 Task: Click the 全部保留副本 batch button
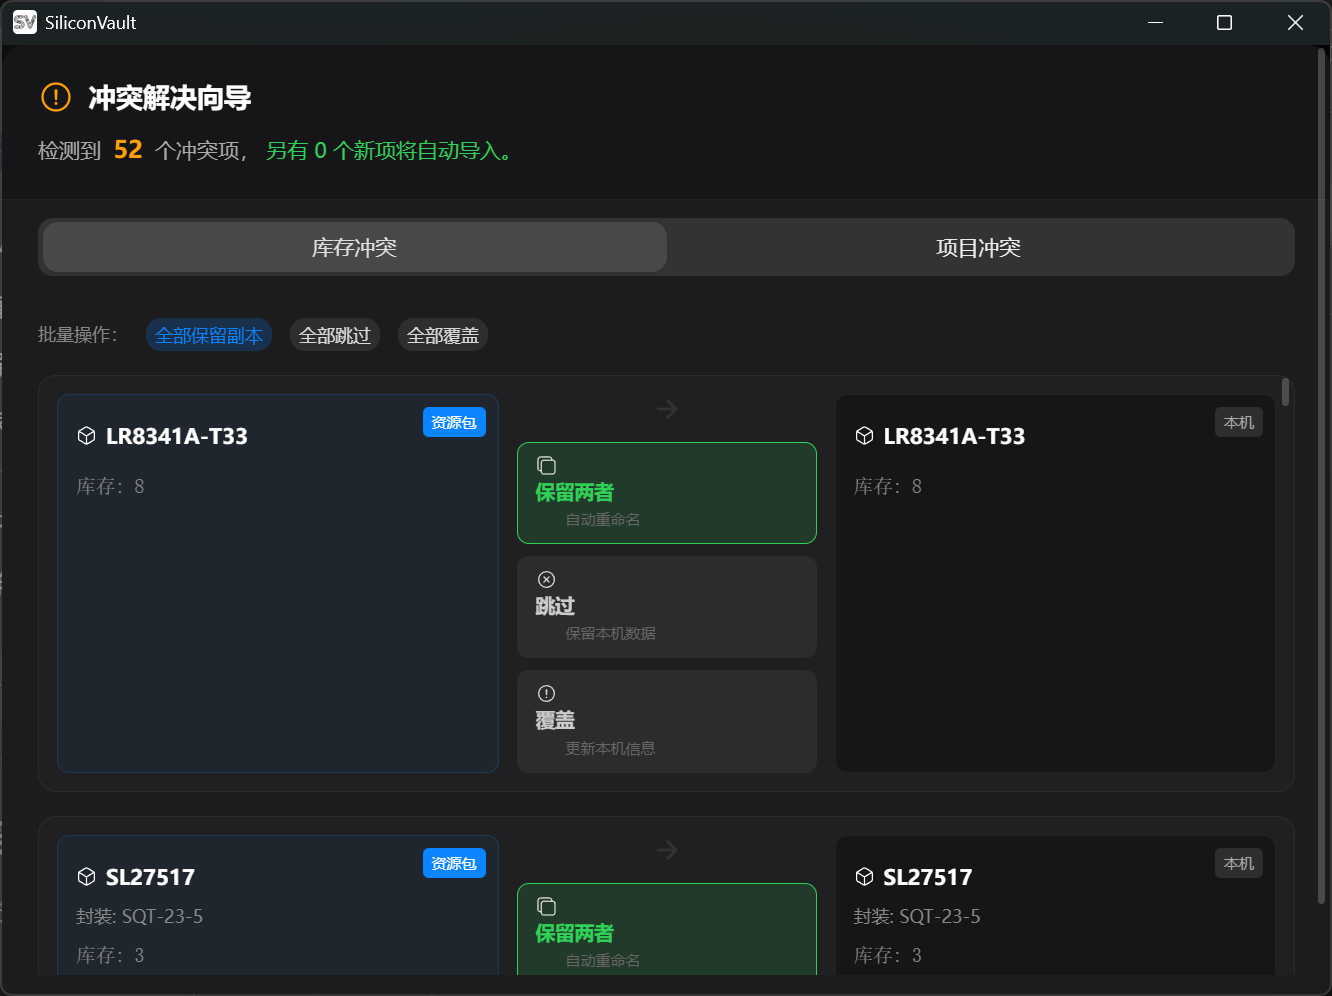pyautogui.click(x=209, y=335)
